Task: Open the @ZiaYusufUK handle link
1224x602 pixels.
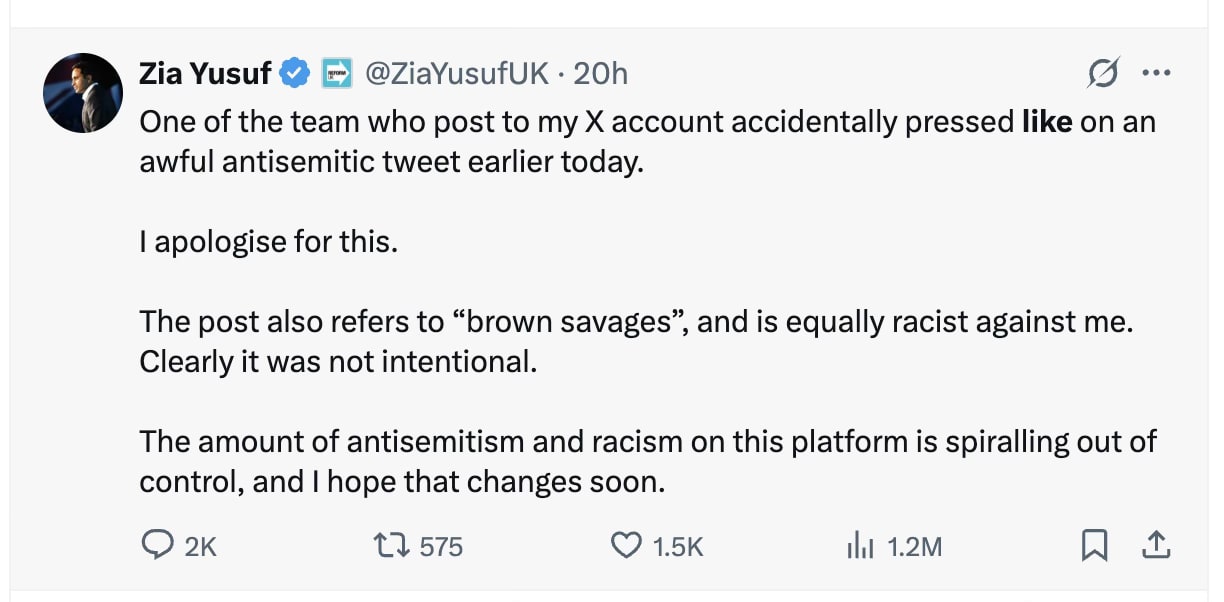Action: (x=456, y=73)
